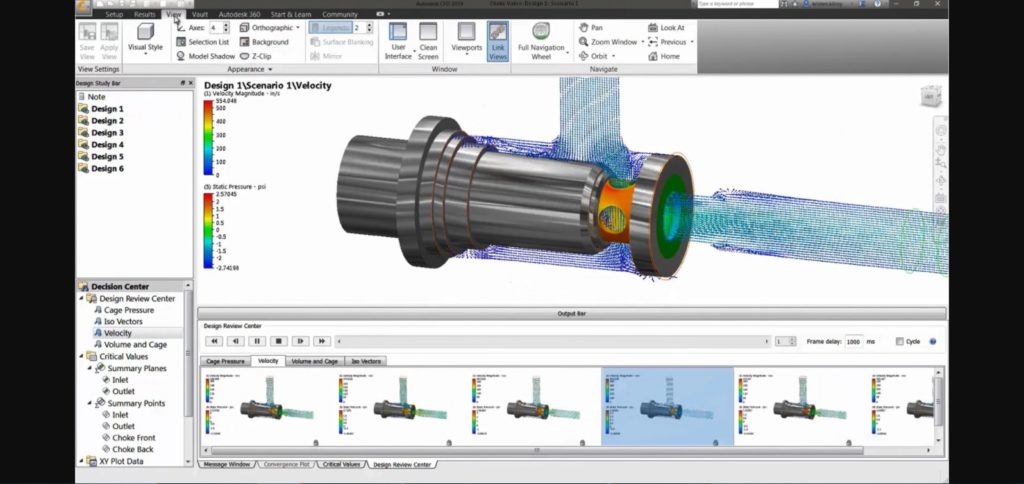Open the Previous view dropdown arrow

tap(692, 42)
